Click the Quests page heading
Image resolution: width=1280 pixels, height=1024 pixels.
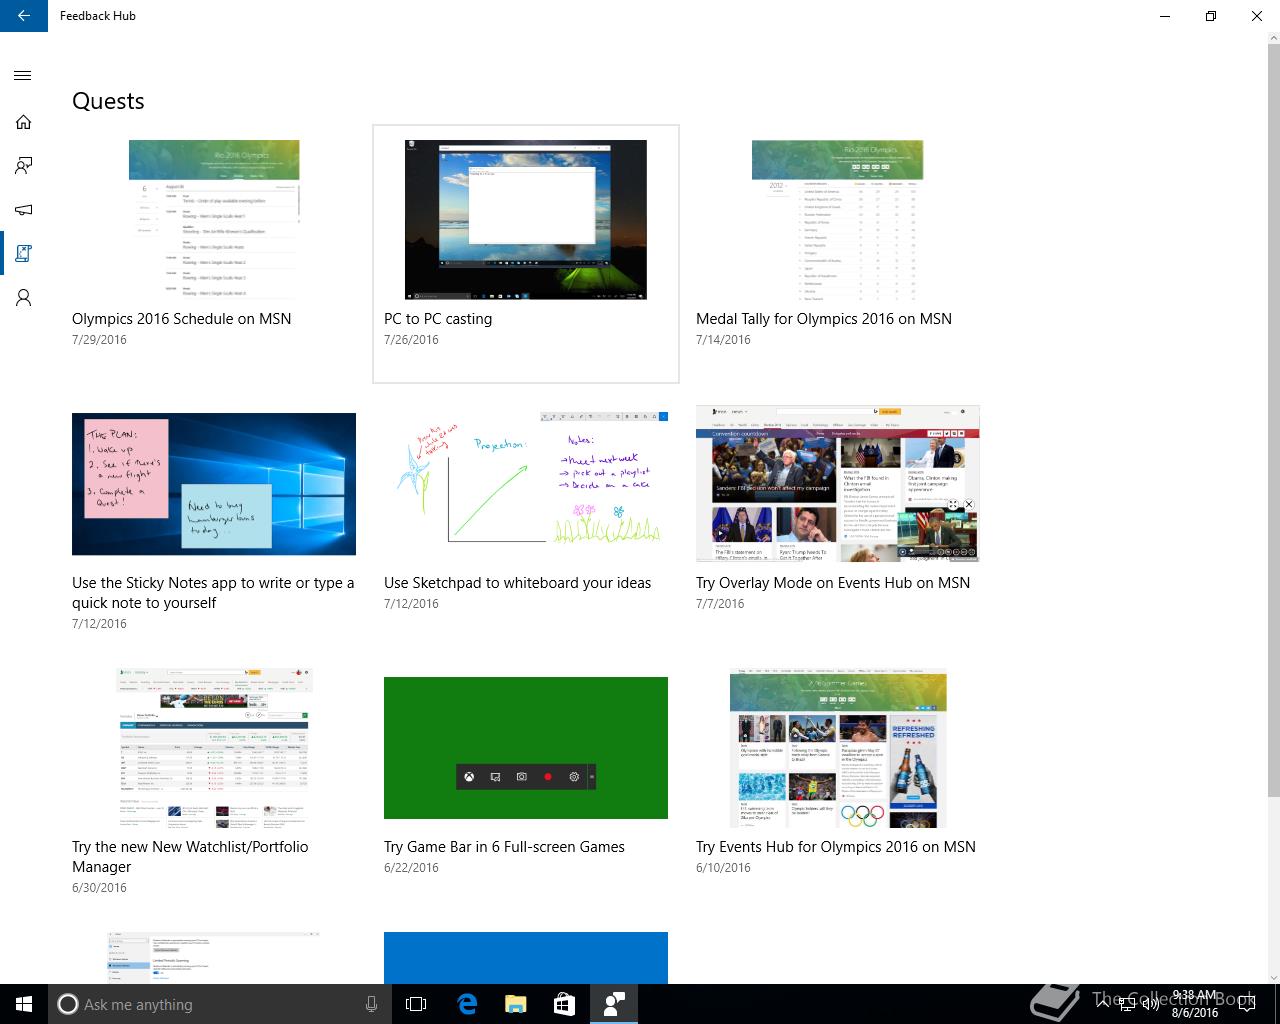coord(108,101)
